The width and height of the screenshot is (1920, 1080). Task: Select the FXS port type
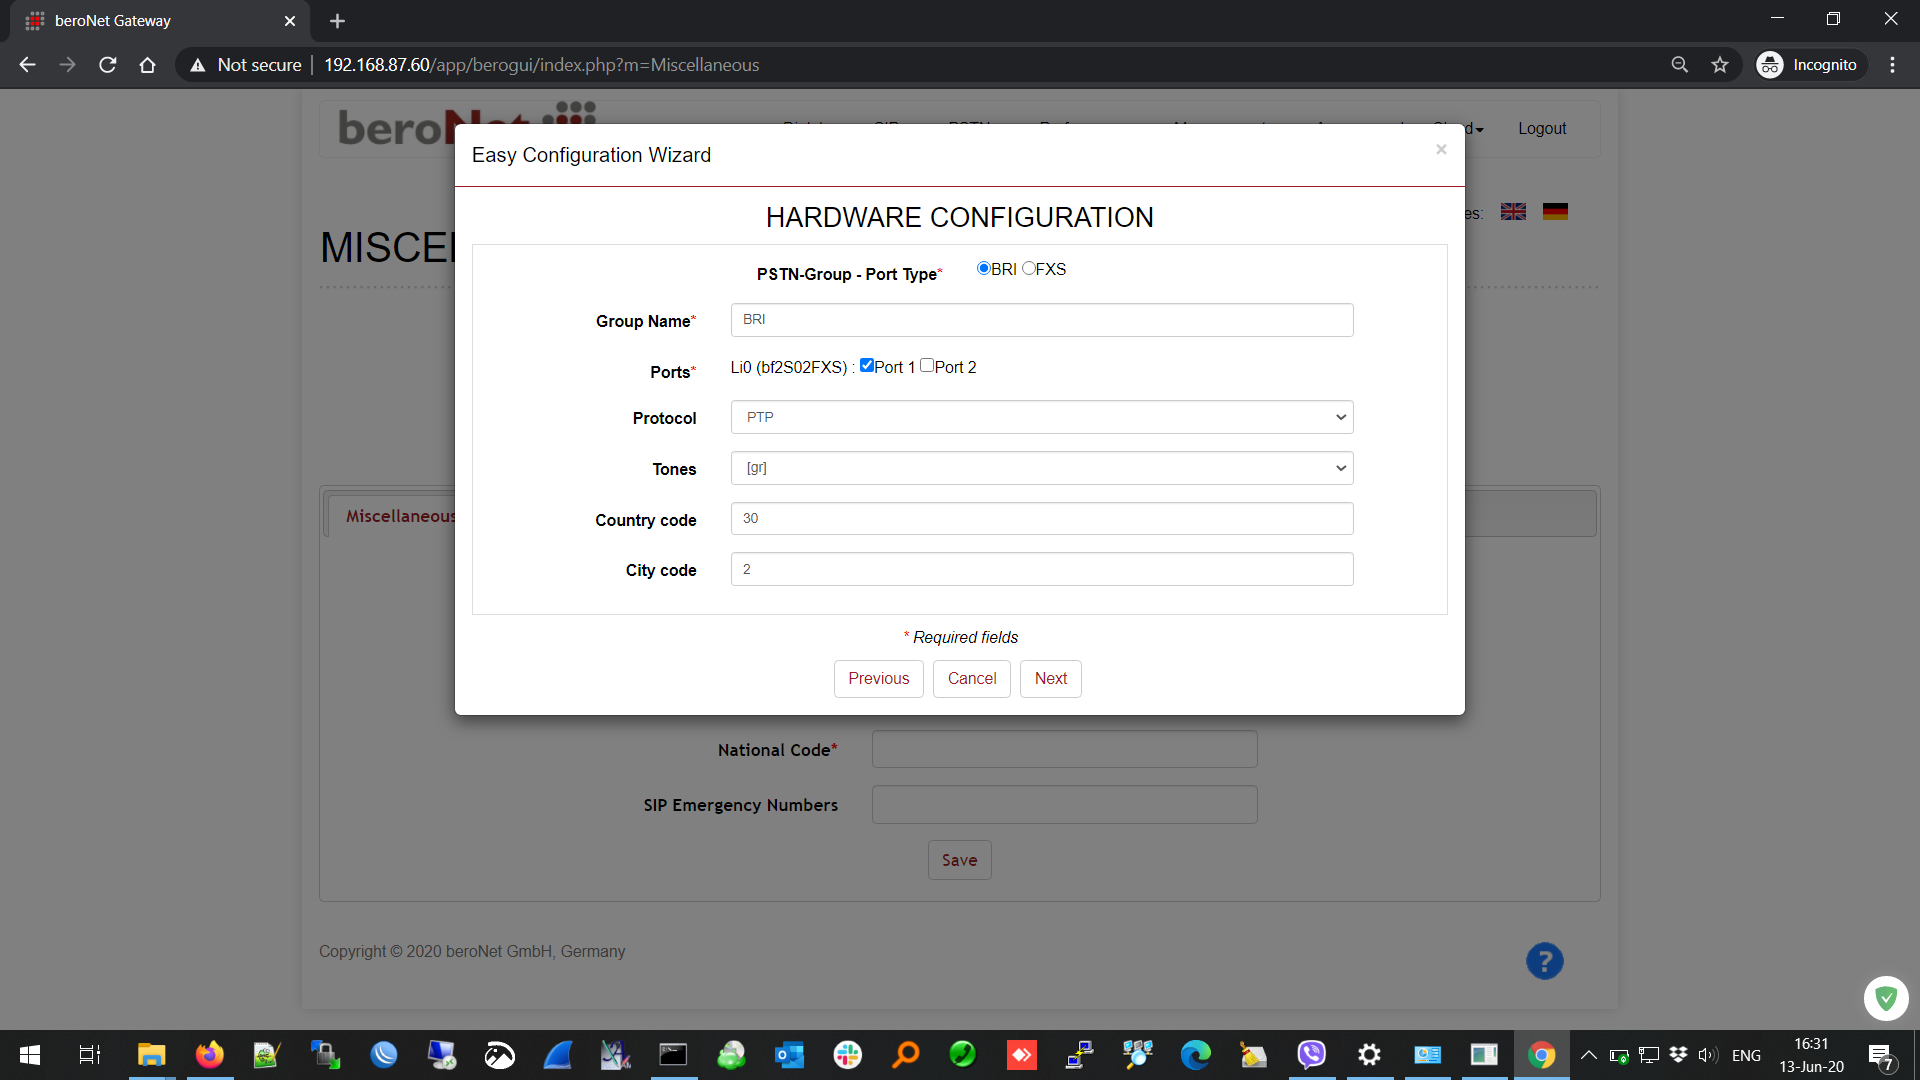[1029, 268]
